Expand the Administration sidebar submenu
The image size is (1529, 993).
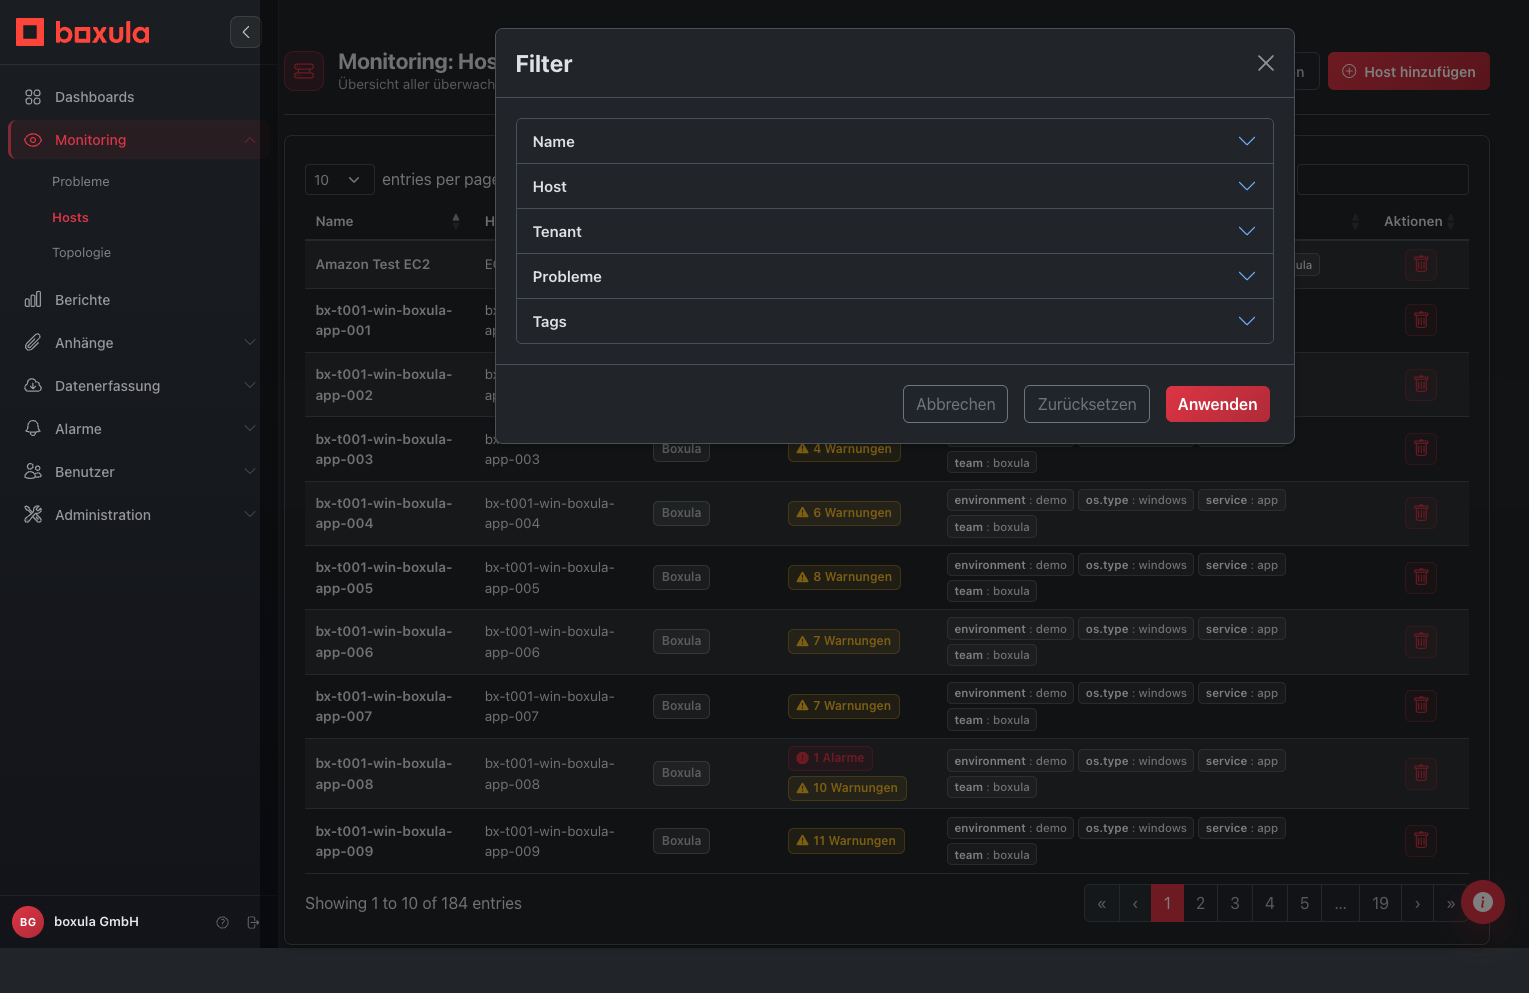(250, 515)
